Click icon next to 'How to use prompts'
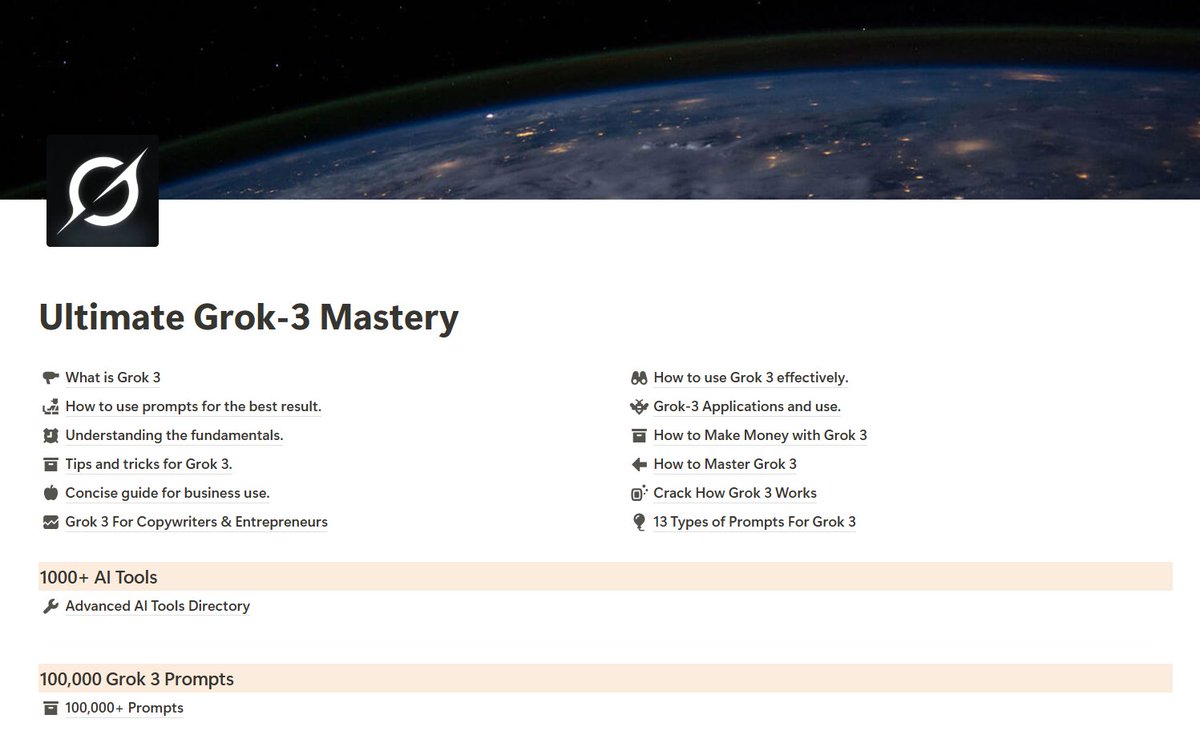The image size is (1200, 735). point(51,407)
